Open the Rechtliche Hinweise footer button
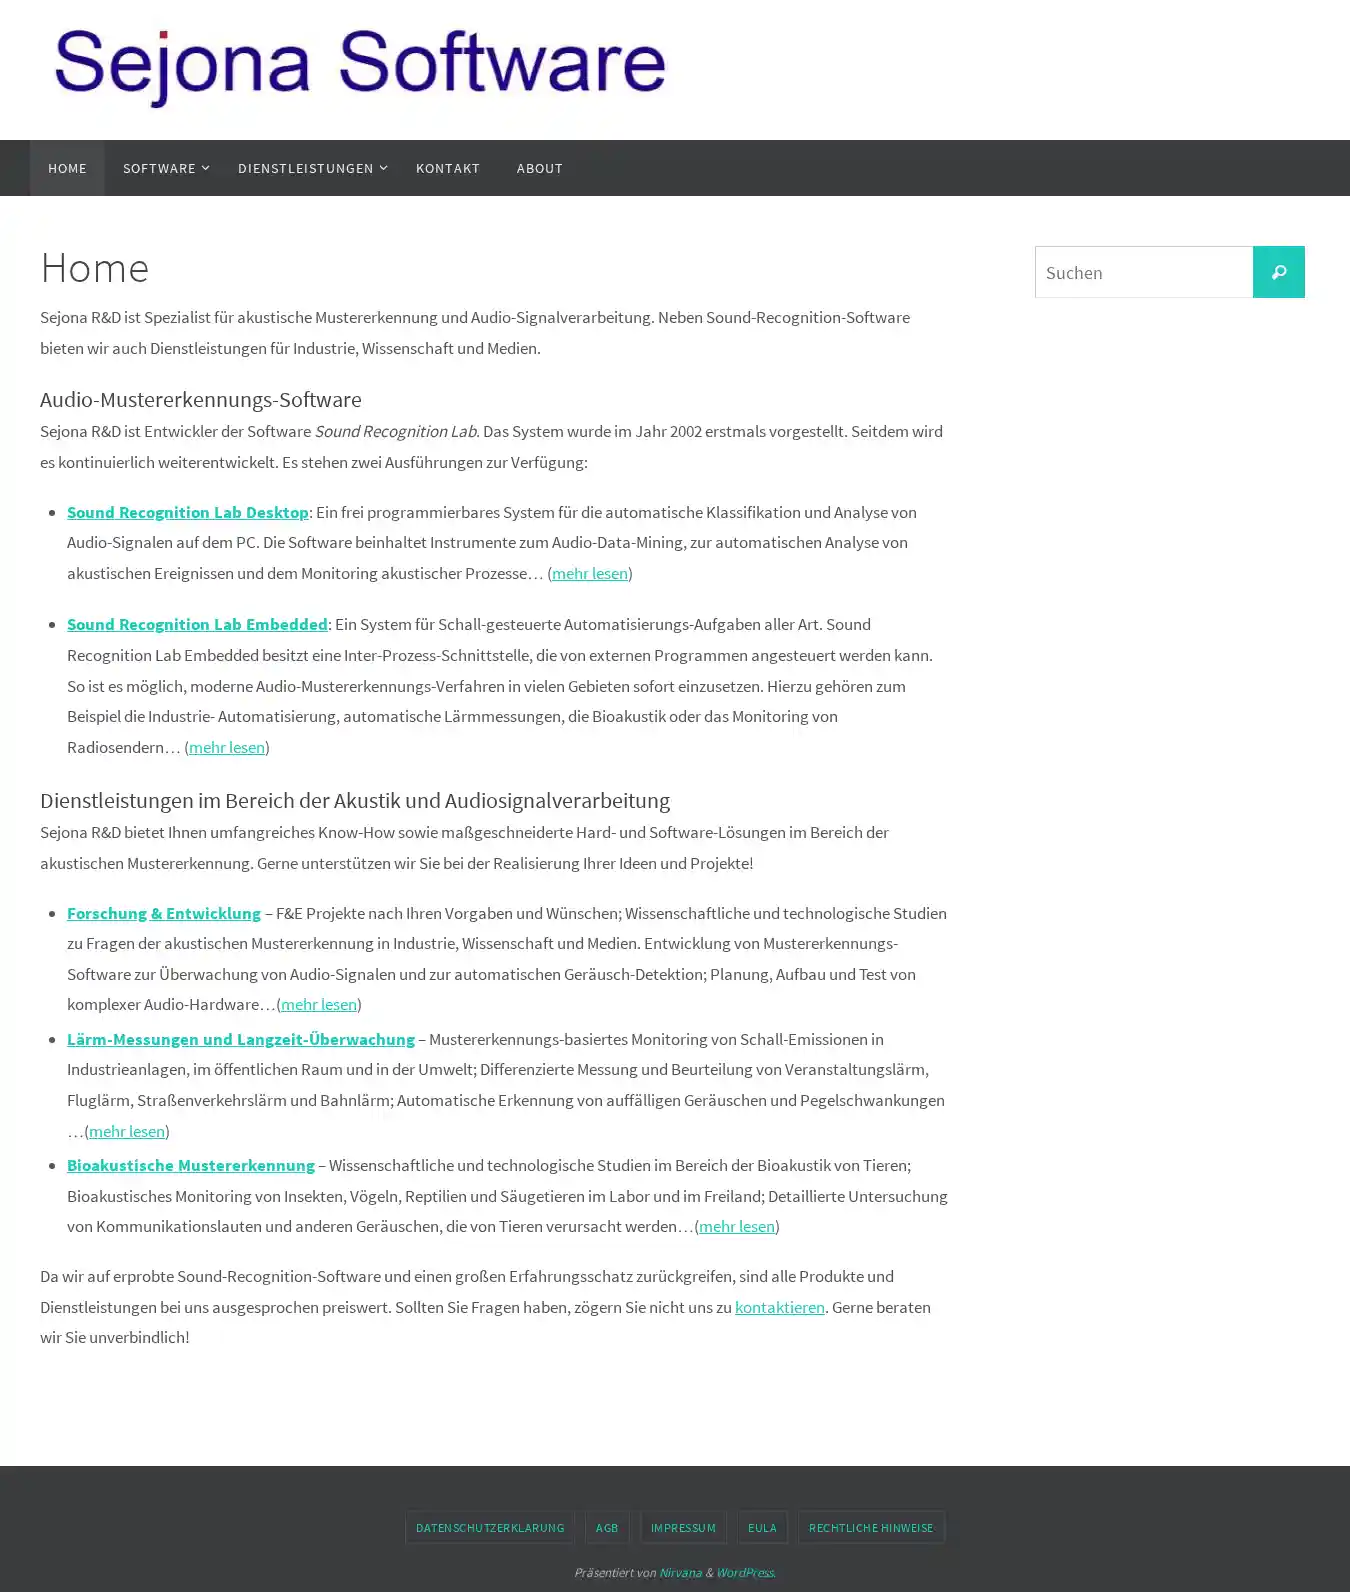 tap(870, 1527)
